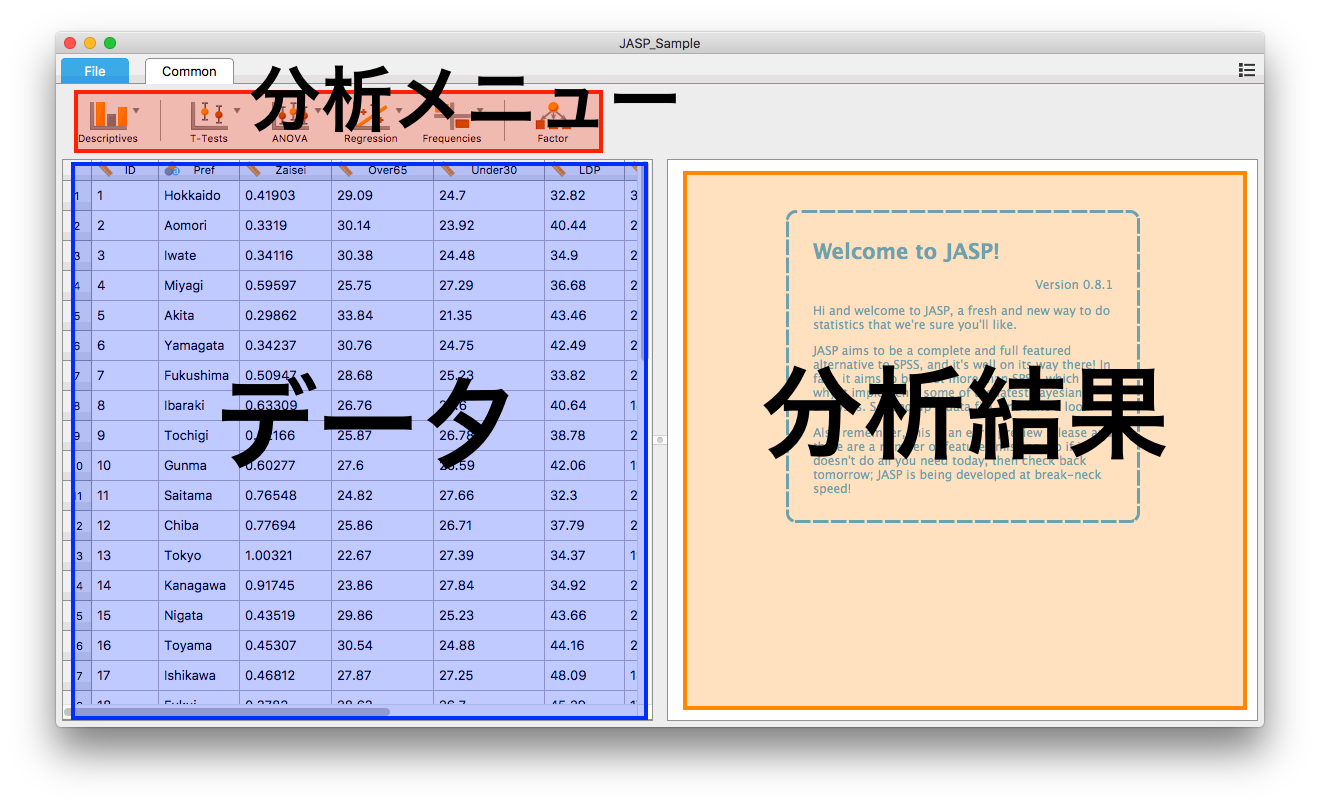This screenshot has height=807, width=1320.
Task: Select the Miyagi cell
Action: tap(199, 285)
